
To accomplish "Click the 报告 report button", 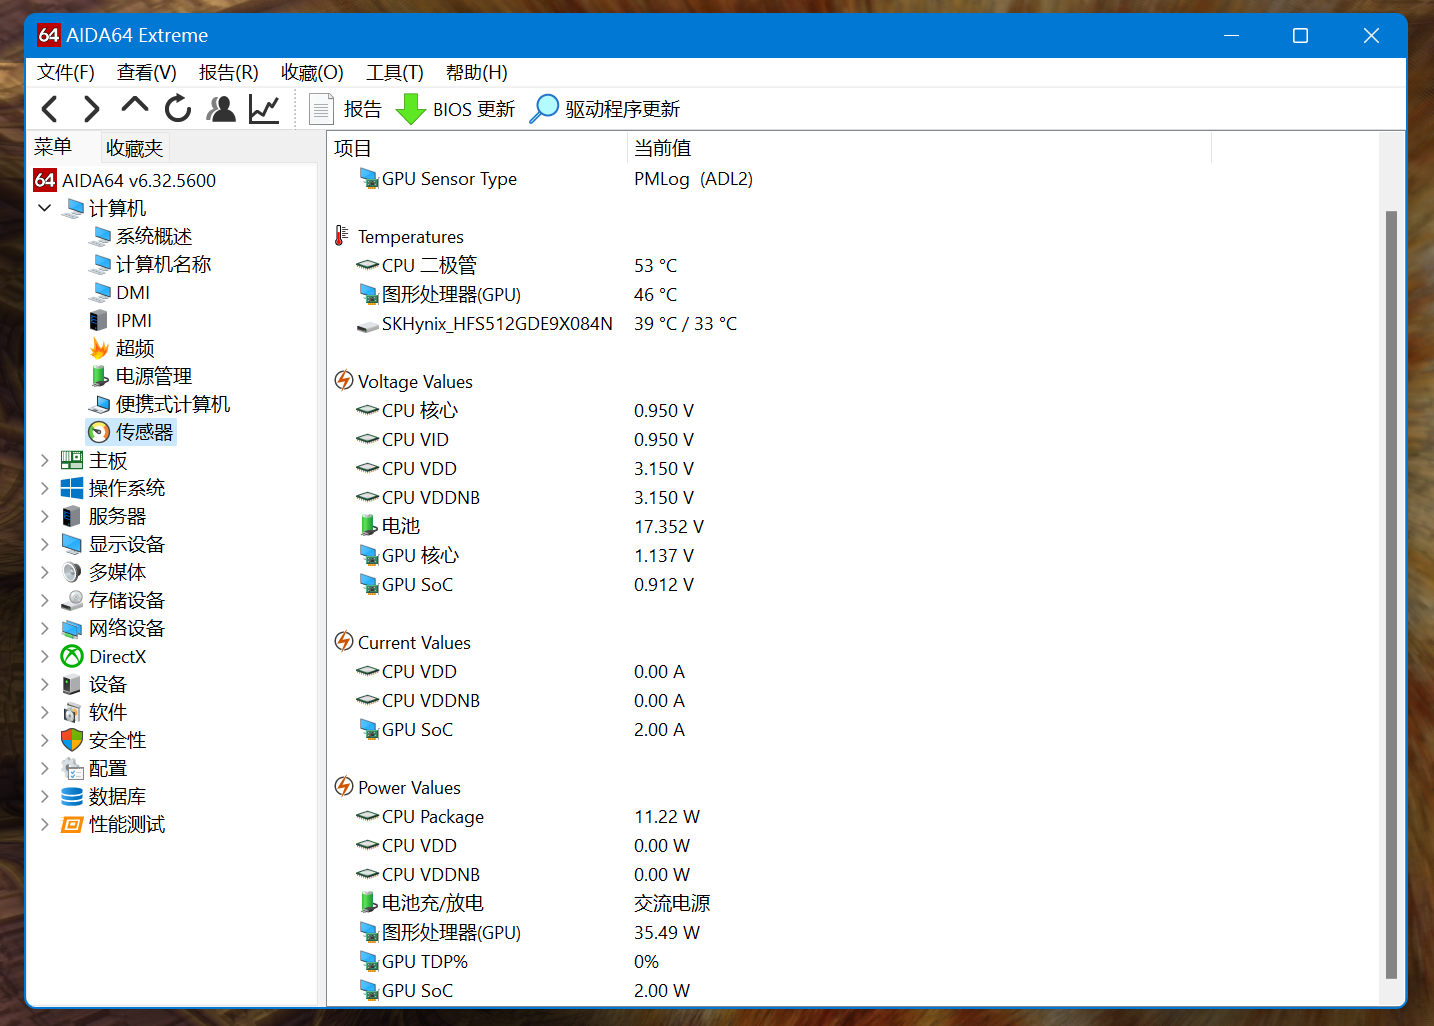I will pyautogui.click(x=346, y=109).
